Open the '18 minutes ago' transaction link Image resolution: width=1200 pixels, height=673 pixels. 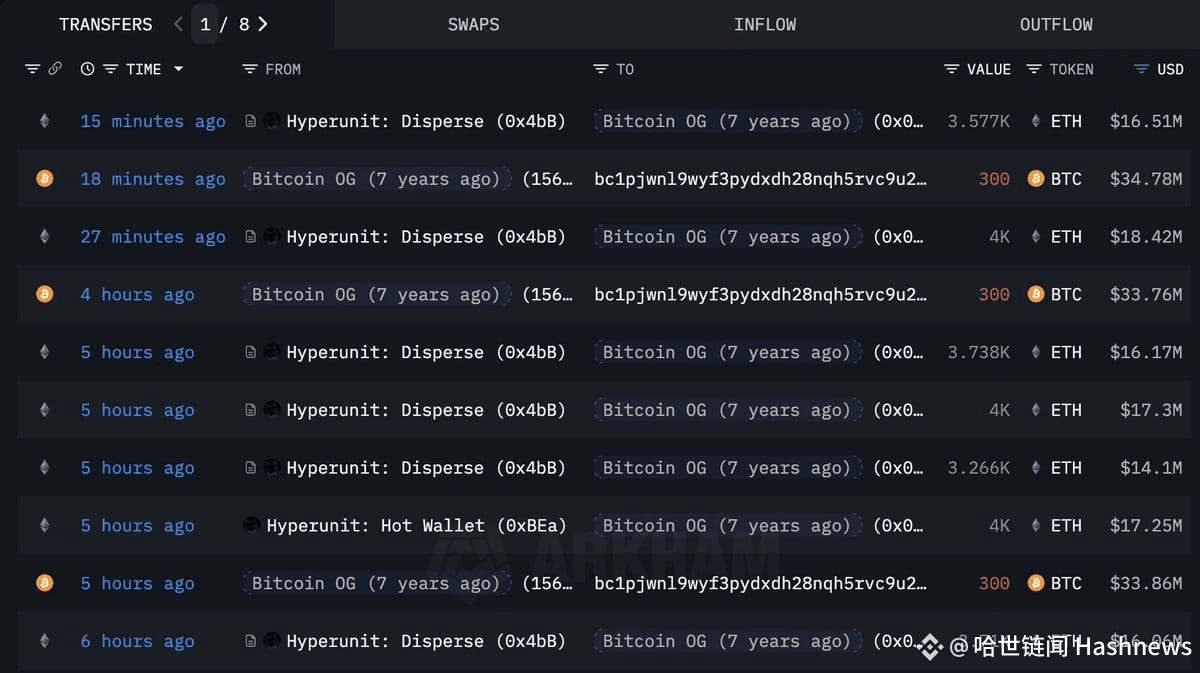pos(153,179)
